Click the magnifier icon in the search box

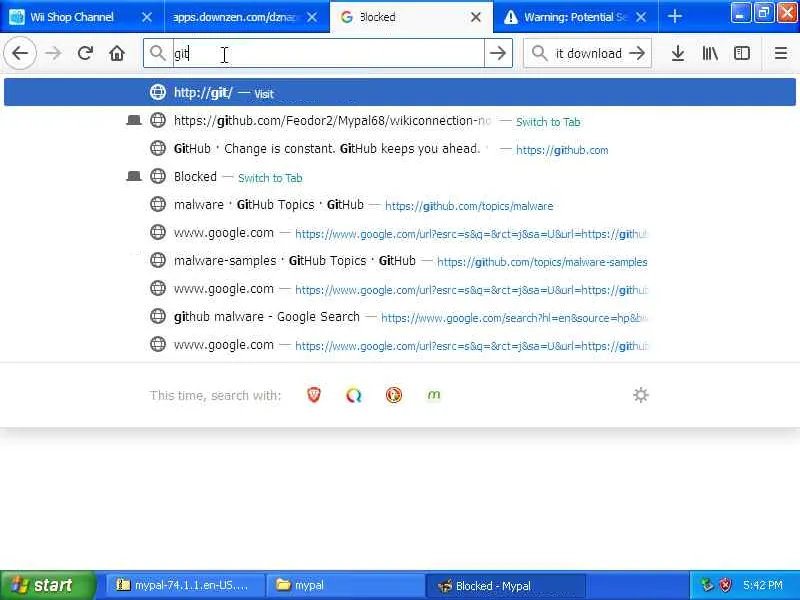pyautogui.click(x=539, y=53)
